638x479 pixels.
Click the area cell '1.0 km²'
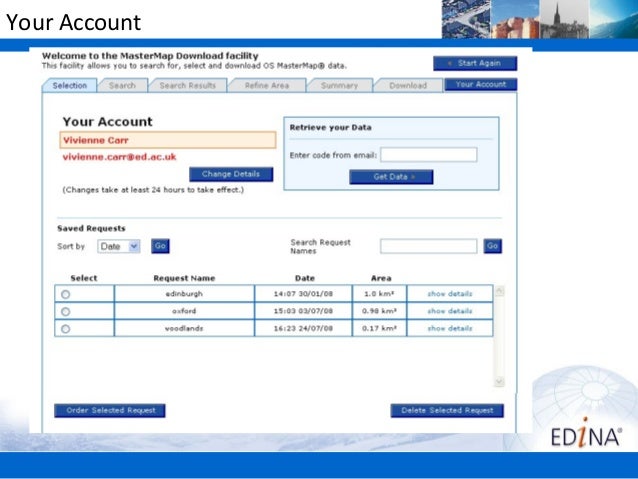379,294
